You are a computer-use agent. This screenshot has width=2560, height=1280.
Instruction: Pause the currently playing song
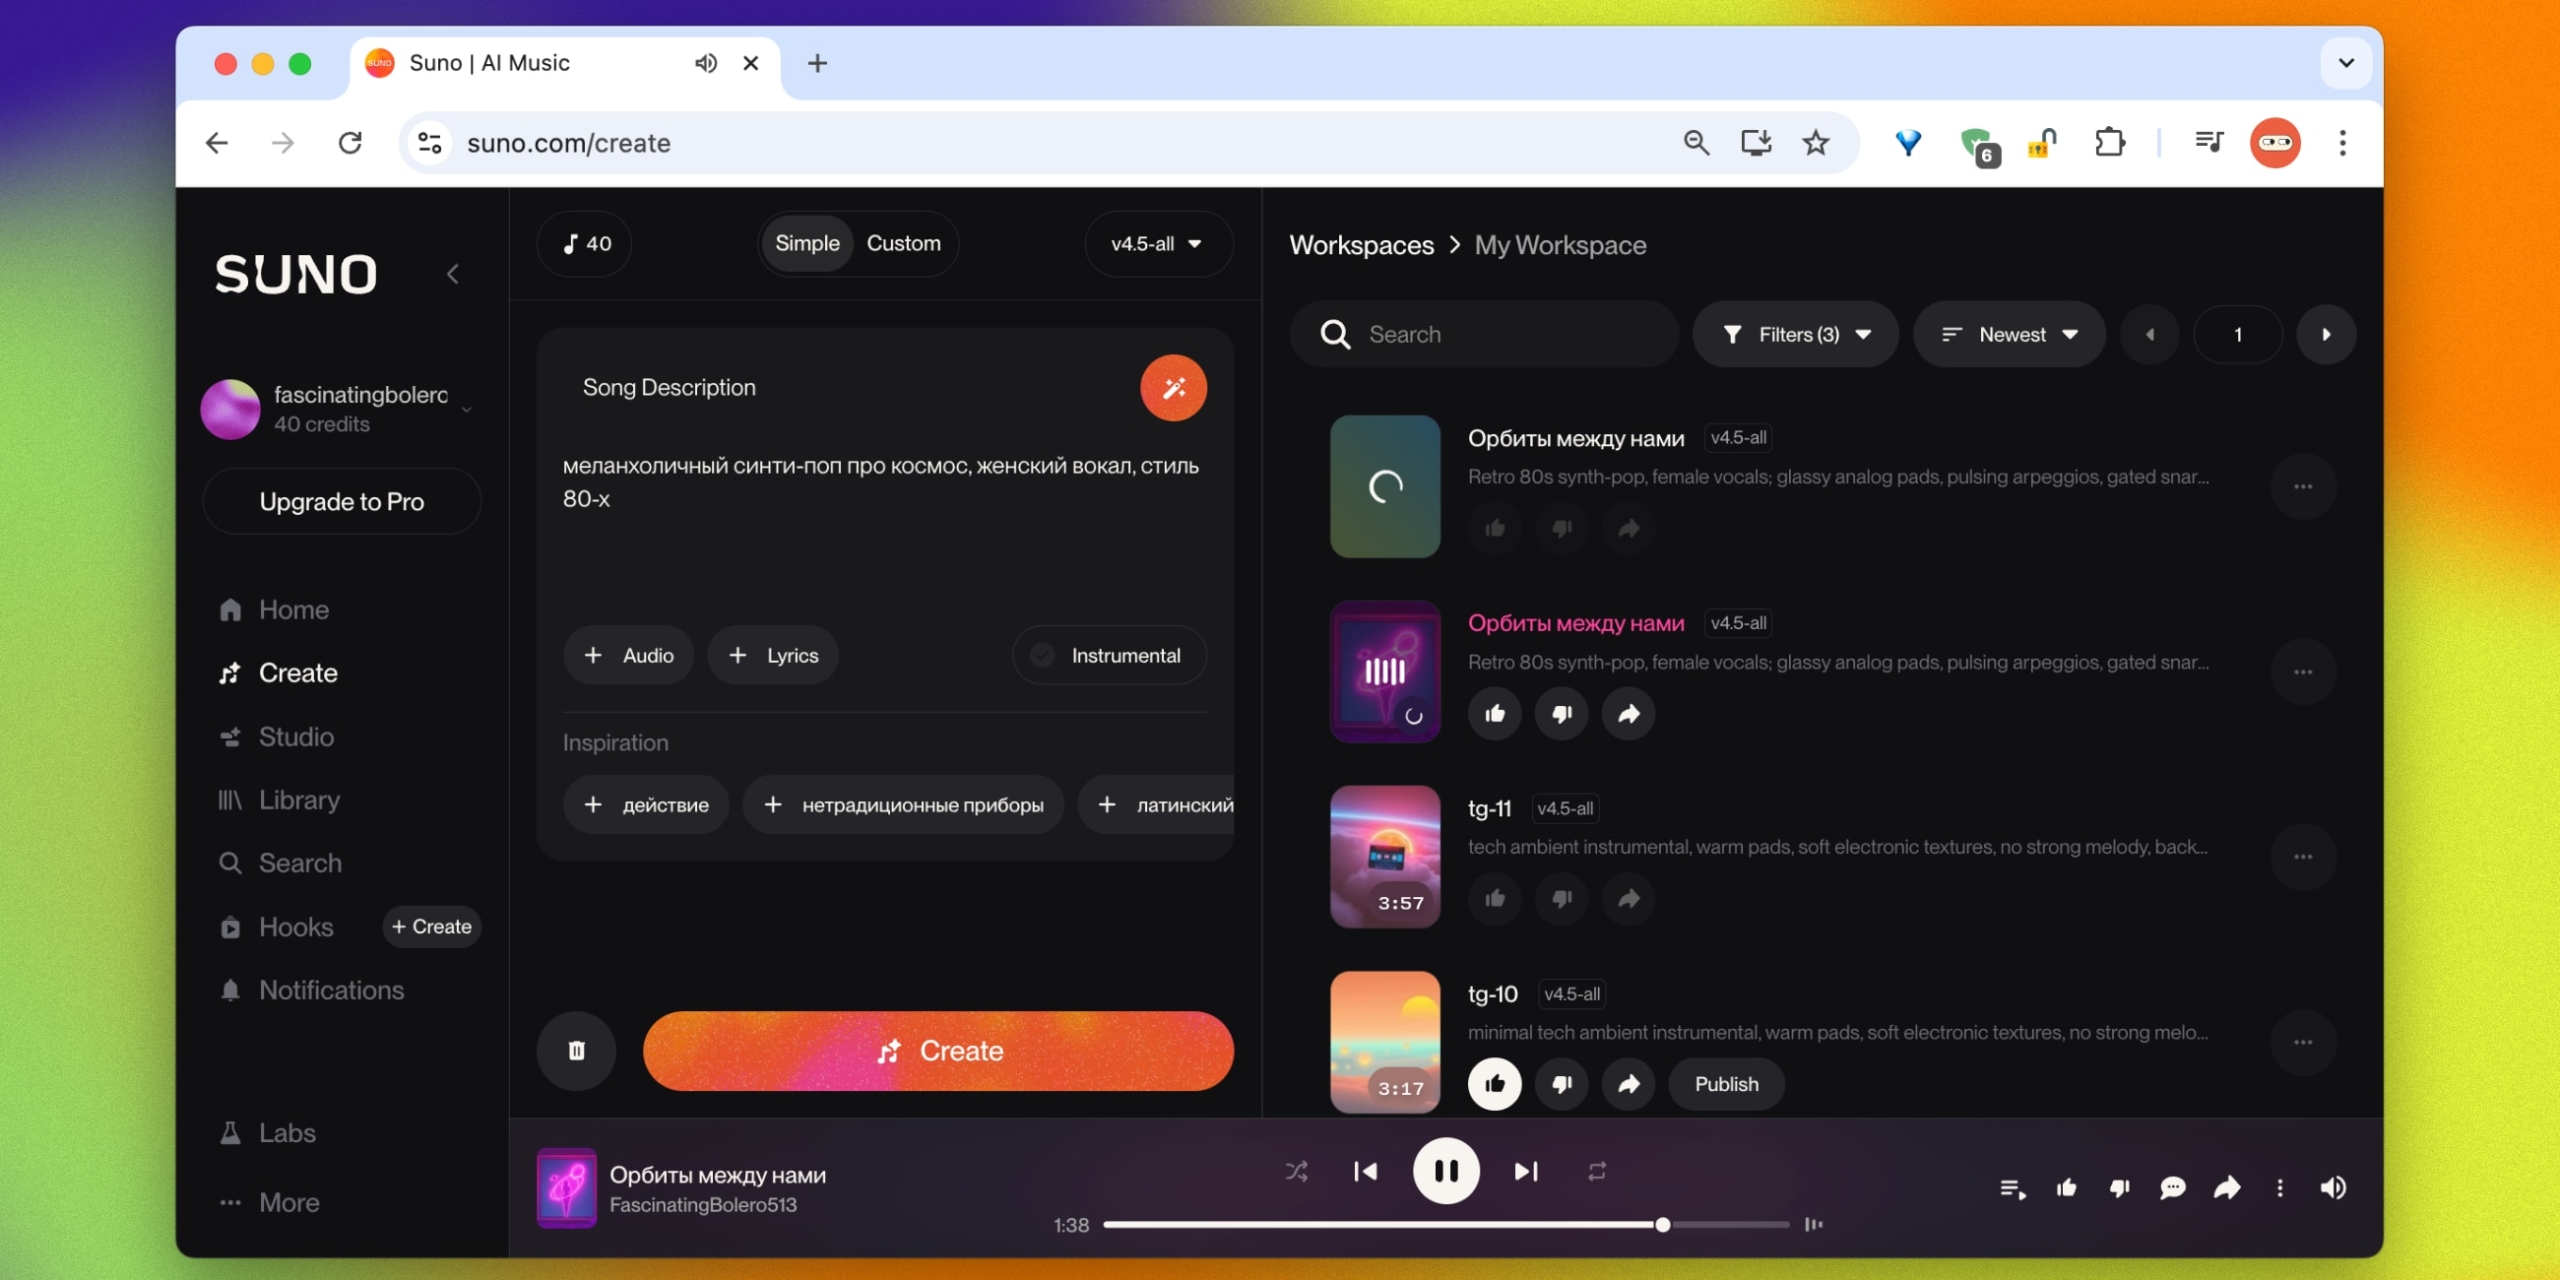tap(1446, 1171)
